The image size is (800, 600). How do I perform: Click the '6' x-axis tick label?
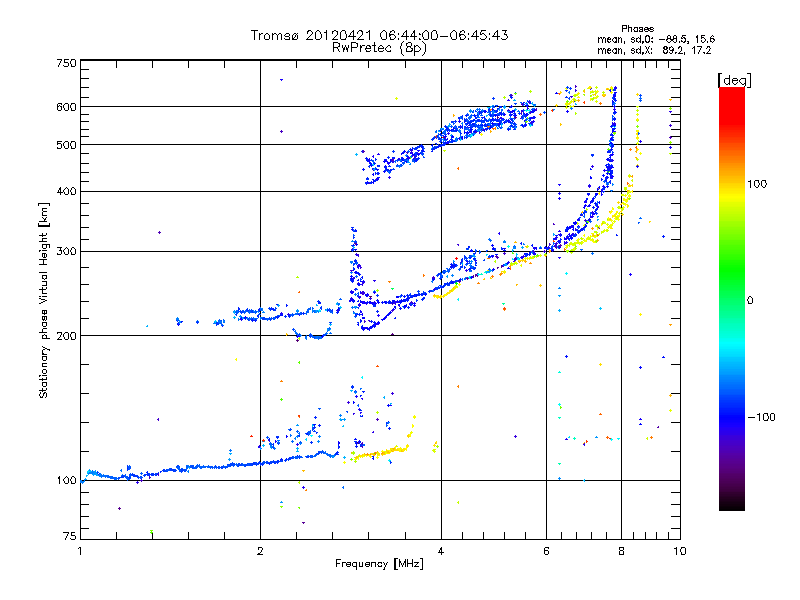coord(546,551)
